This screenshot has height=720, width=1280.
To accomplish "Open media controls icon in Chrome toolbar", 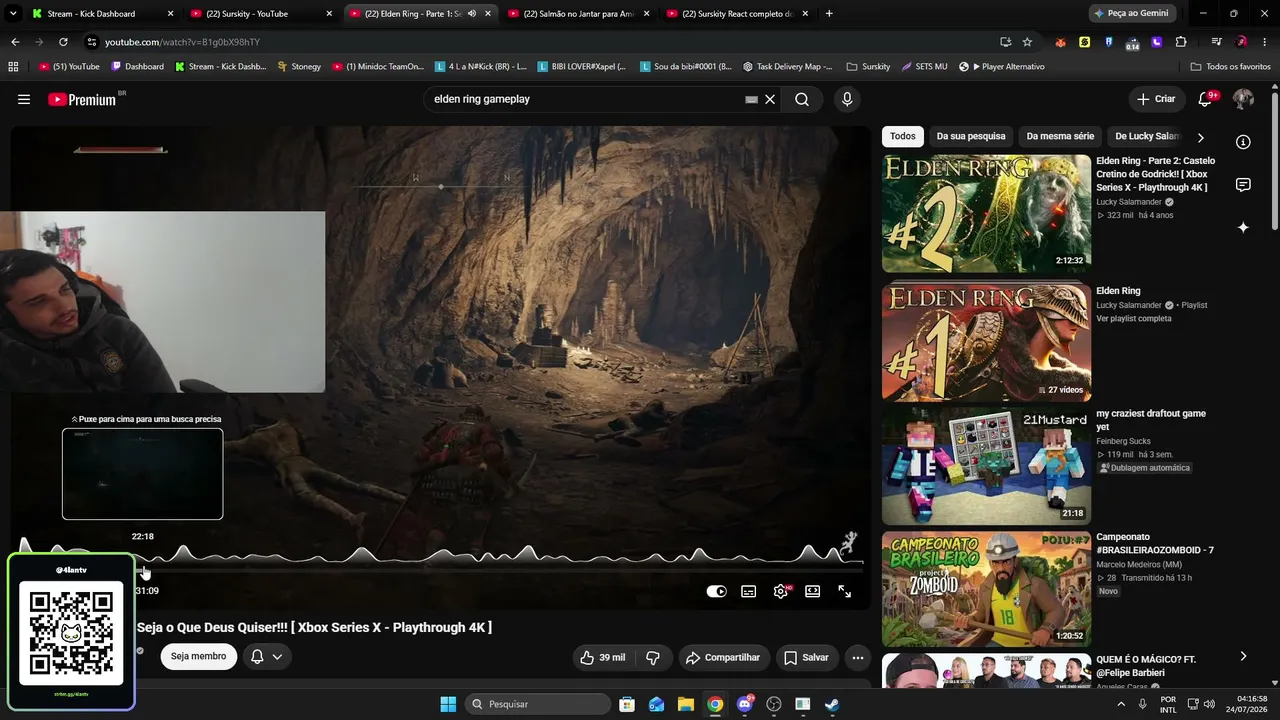I will (x=1216, y=42).
